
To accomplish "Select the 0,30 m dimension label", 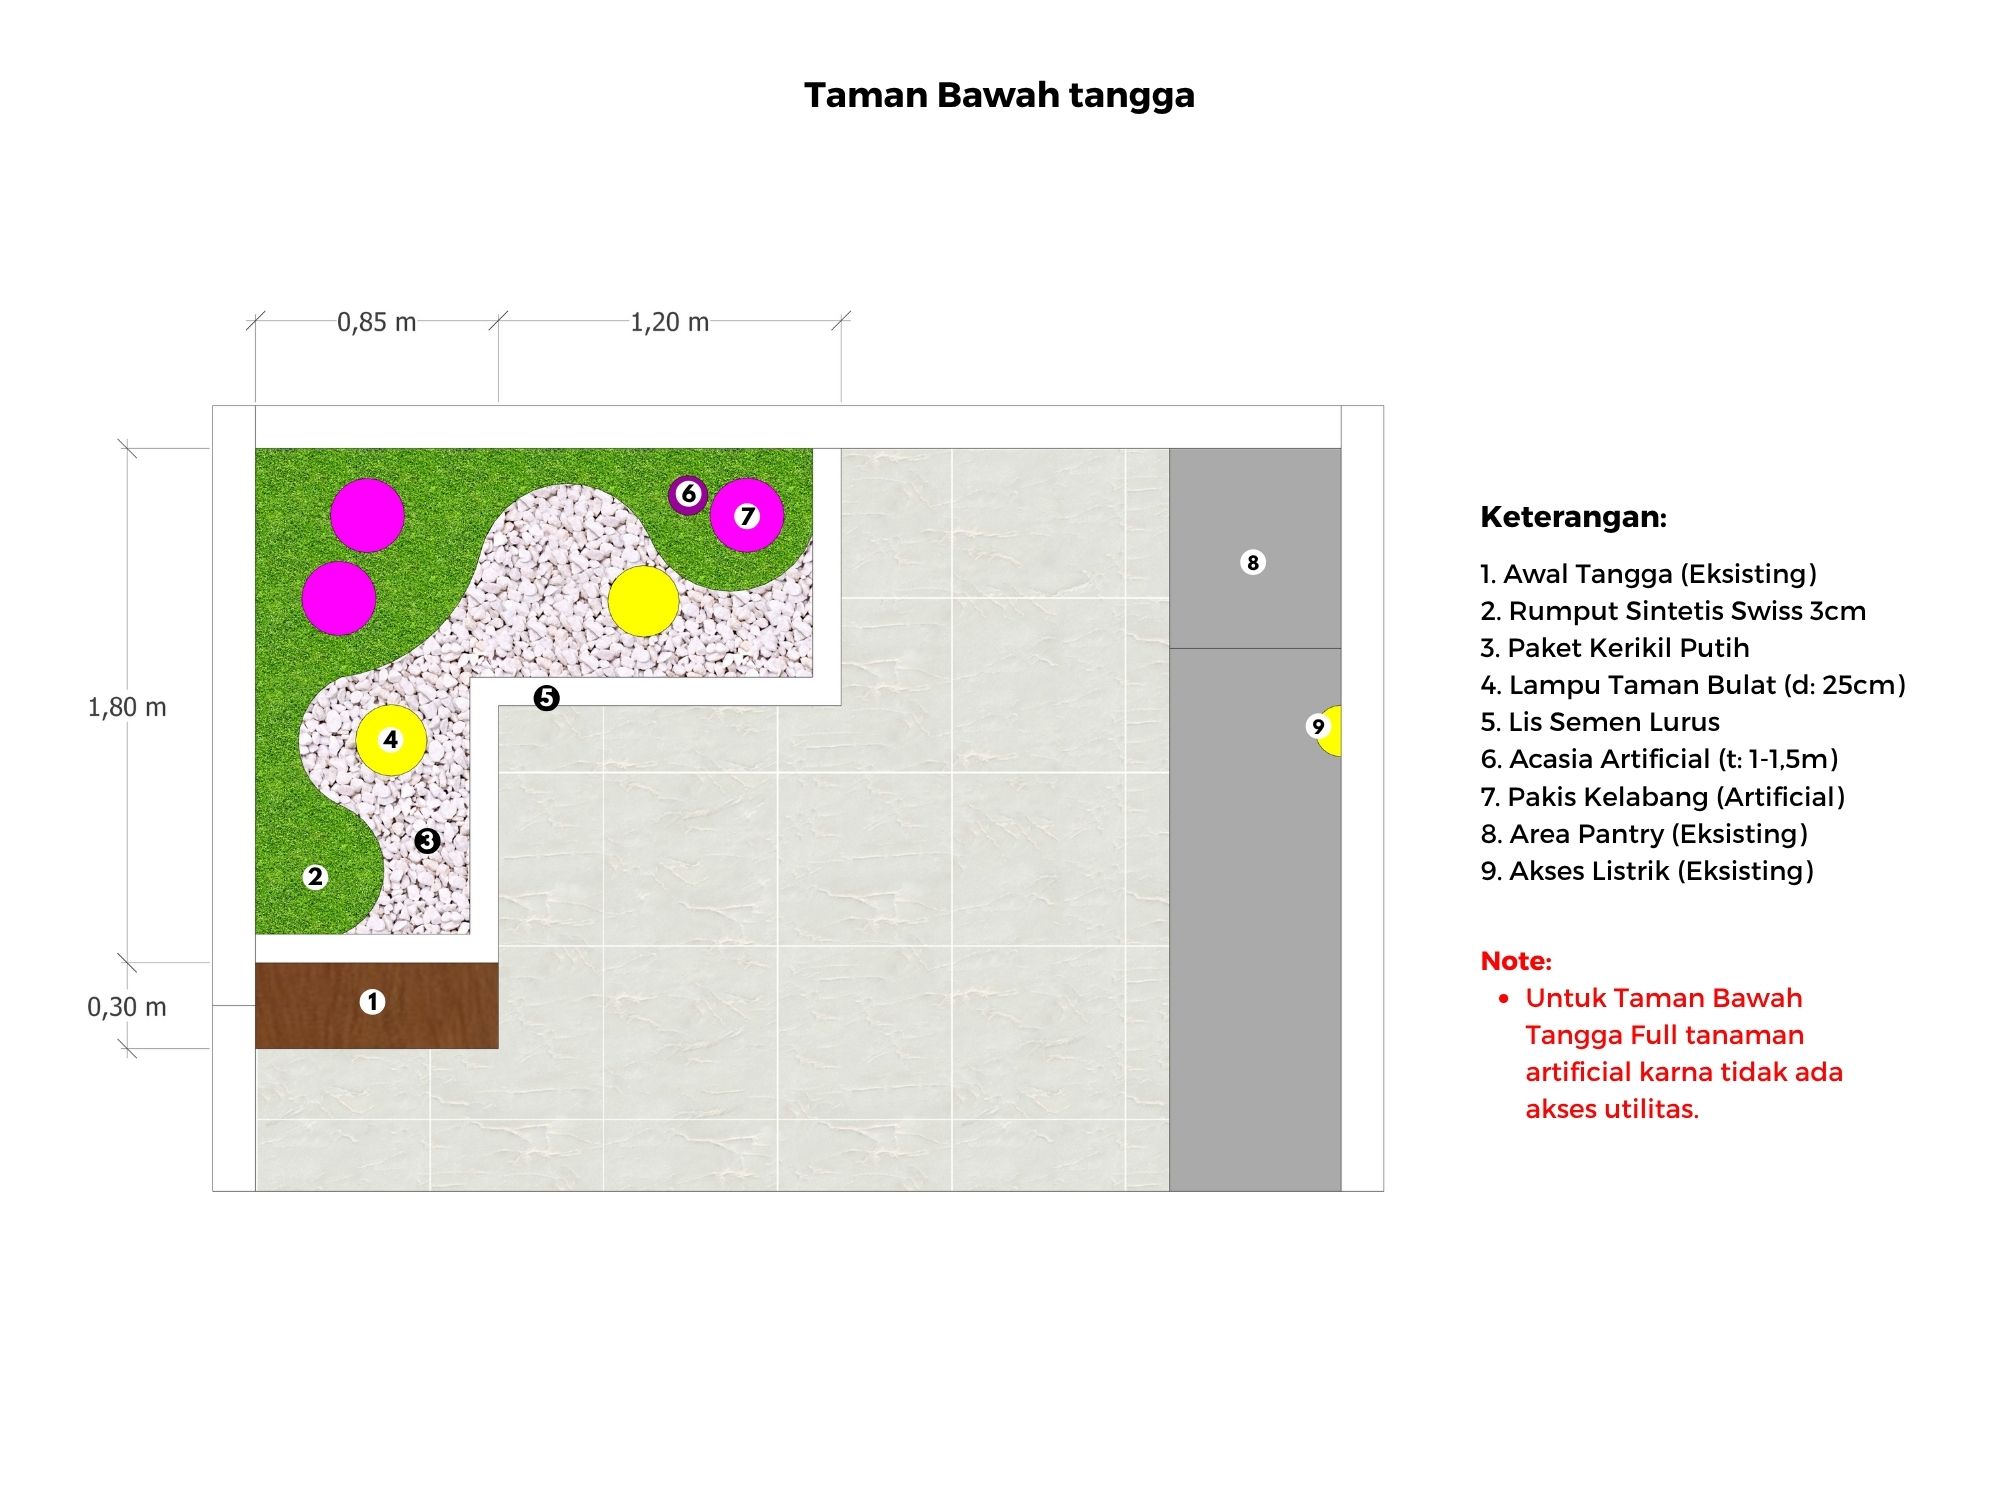I will [x=127, y=1007].
